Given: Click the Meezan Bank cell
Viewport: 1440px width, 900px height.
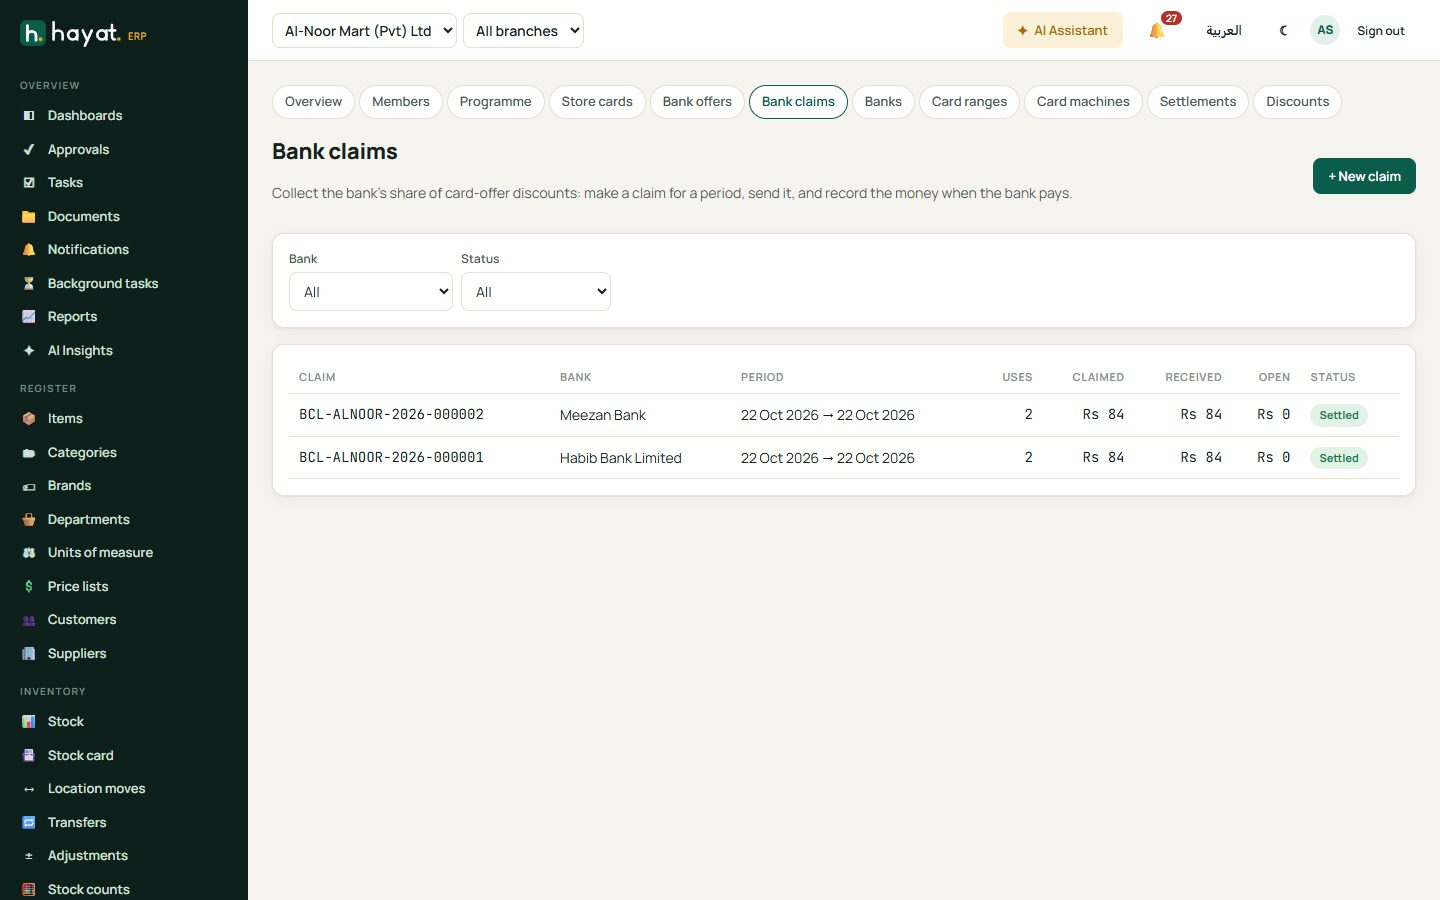Looking at the screenshot, I should [x=603, y=415].
